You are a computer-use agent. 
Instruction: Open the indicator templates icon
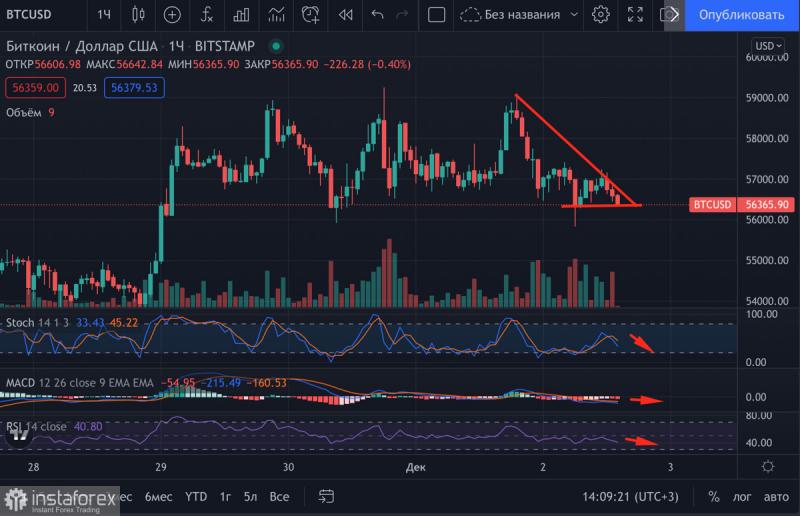pos(276,14)
